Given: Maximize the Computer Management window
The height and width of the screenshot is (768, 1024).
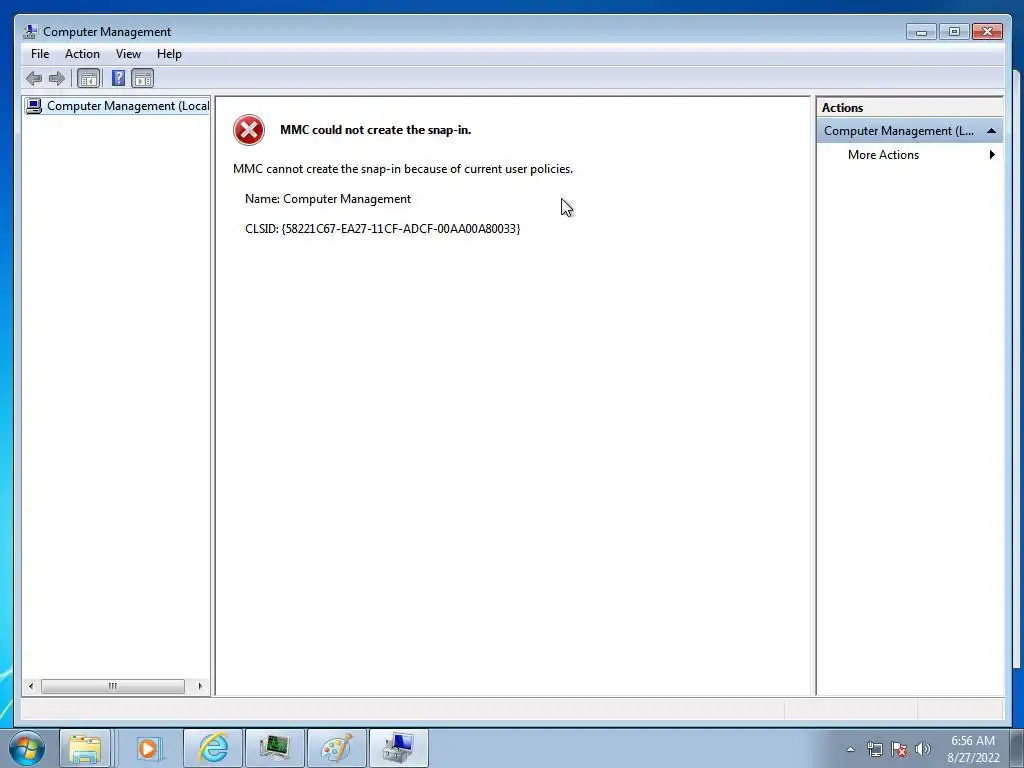Looking at the screenshot, I should [954, 31].
